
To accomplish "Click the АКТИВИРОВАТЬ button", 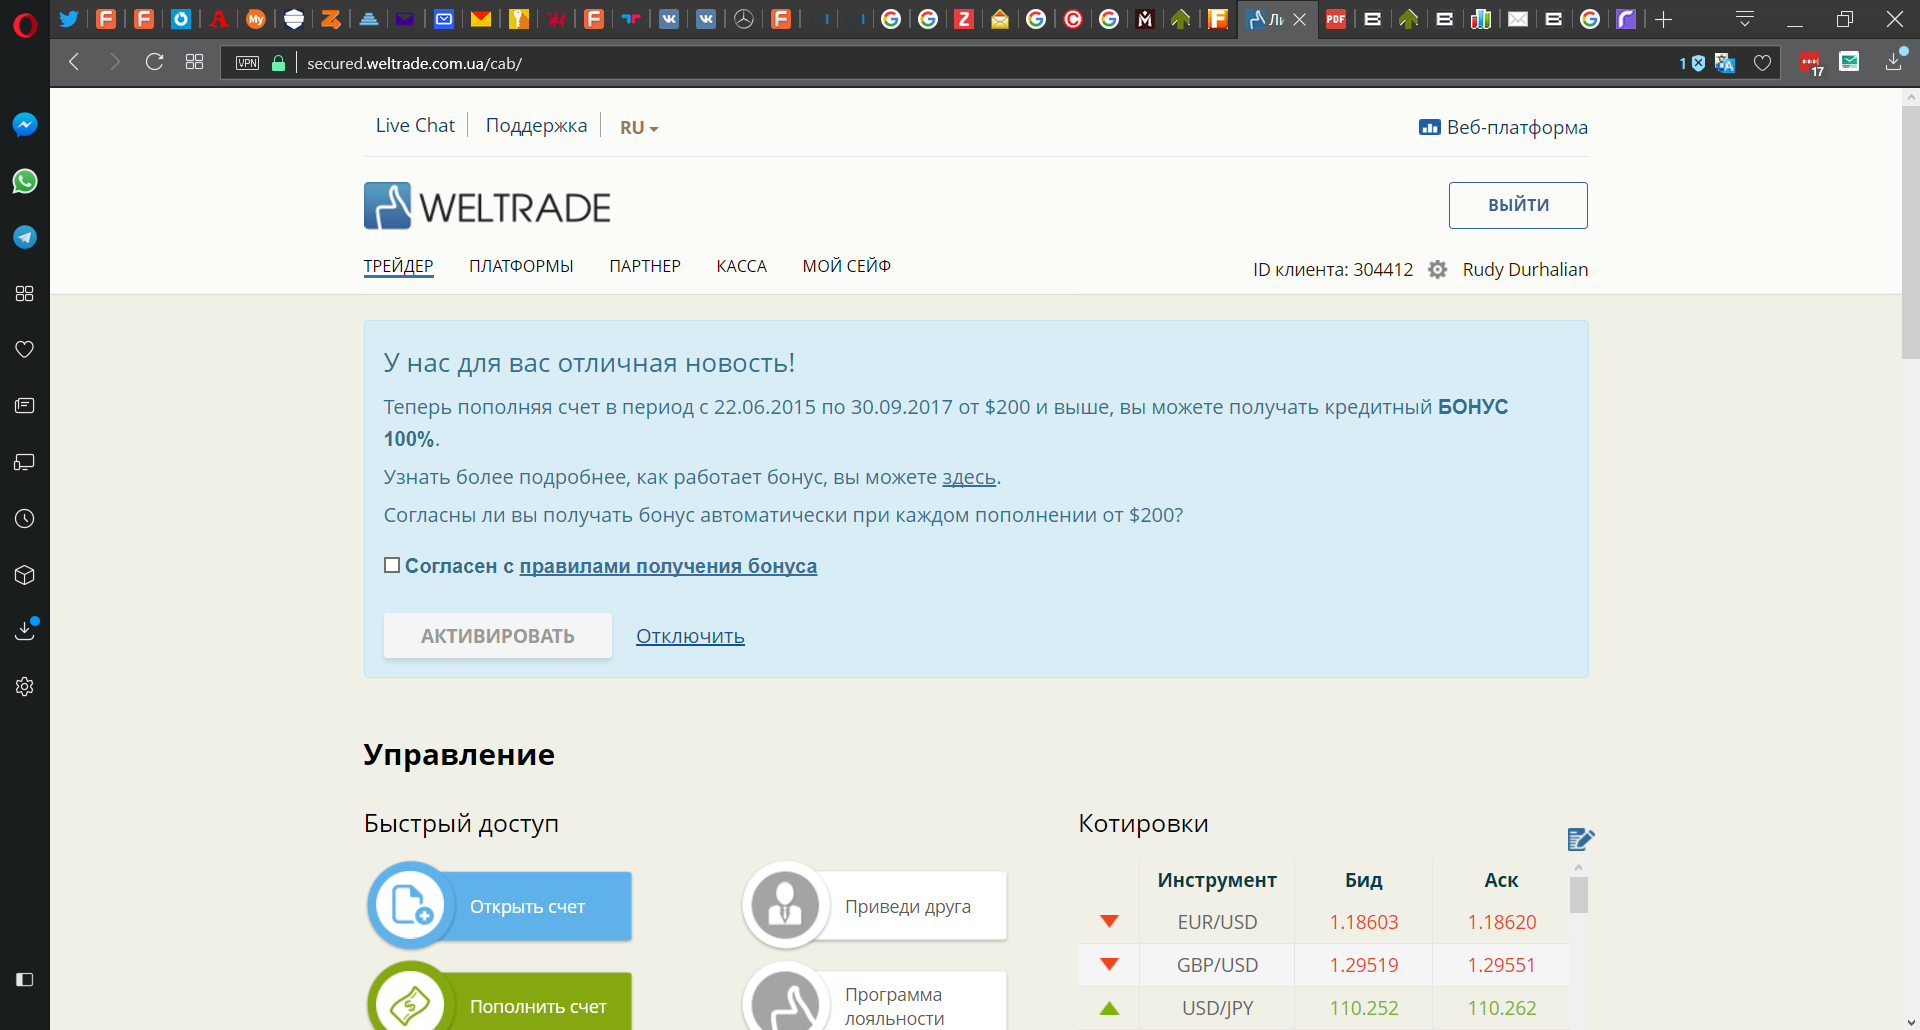I will point(498,636).
